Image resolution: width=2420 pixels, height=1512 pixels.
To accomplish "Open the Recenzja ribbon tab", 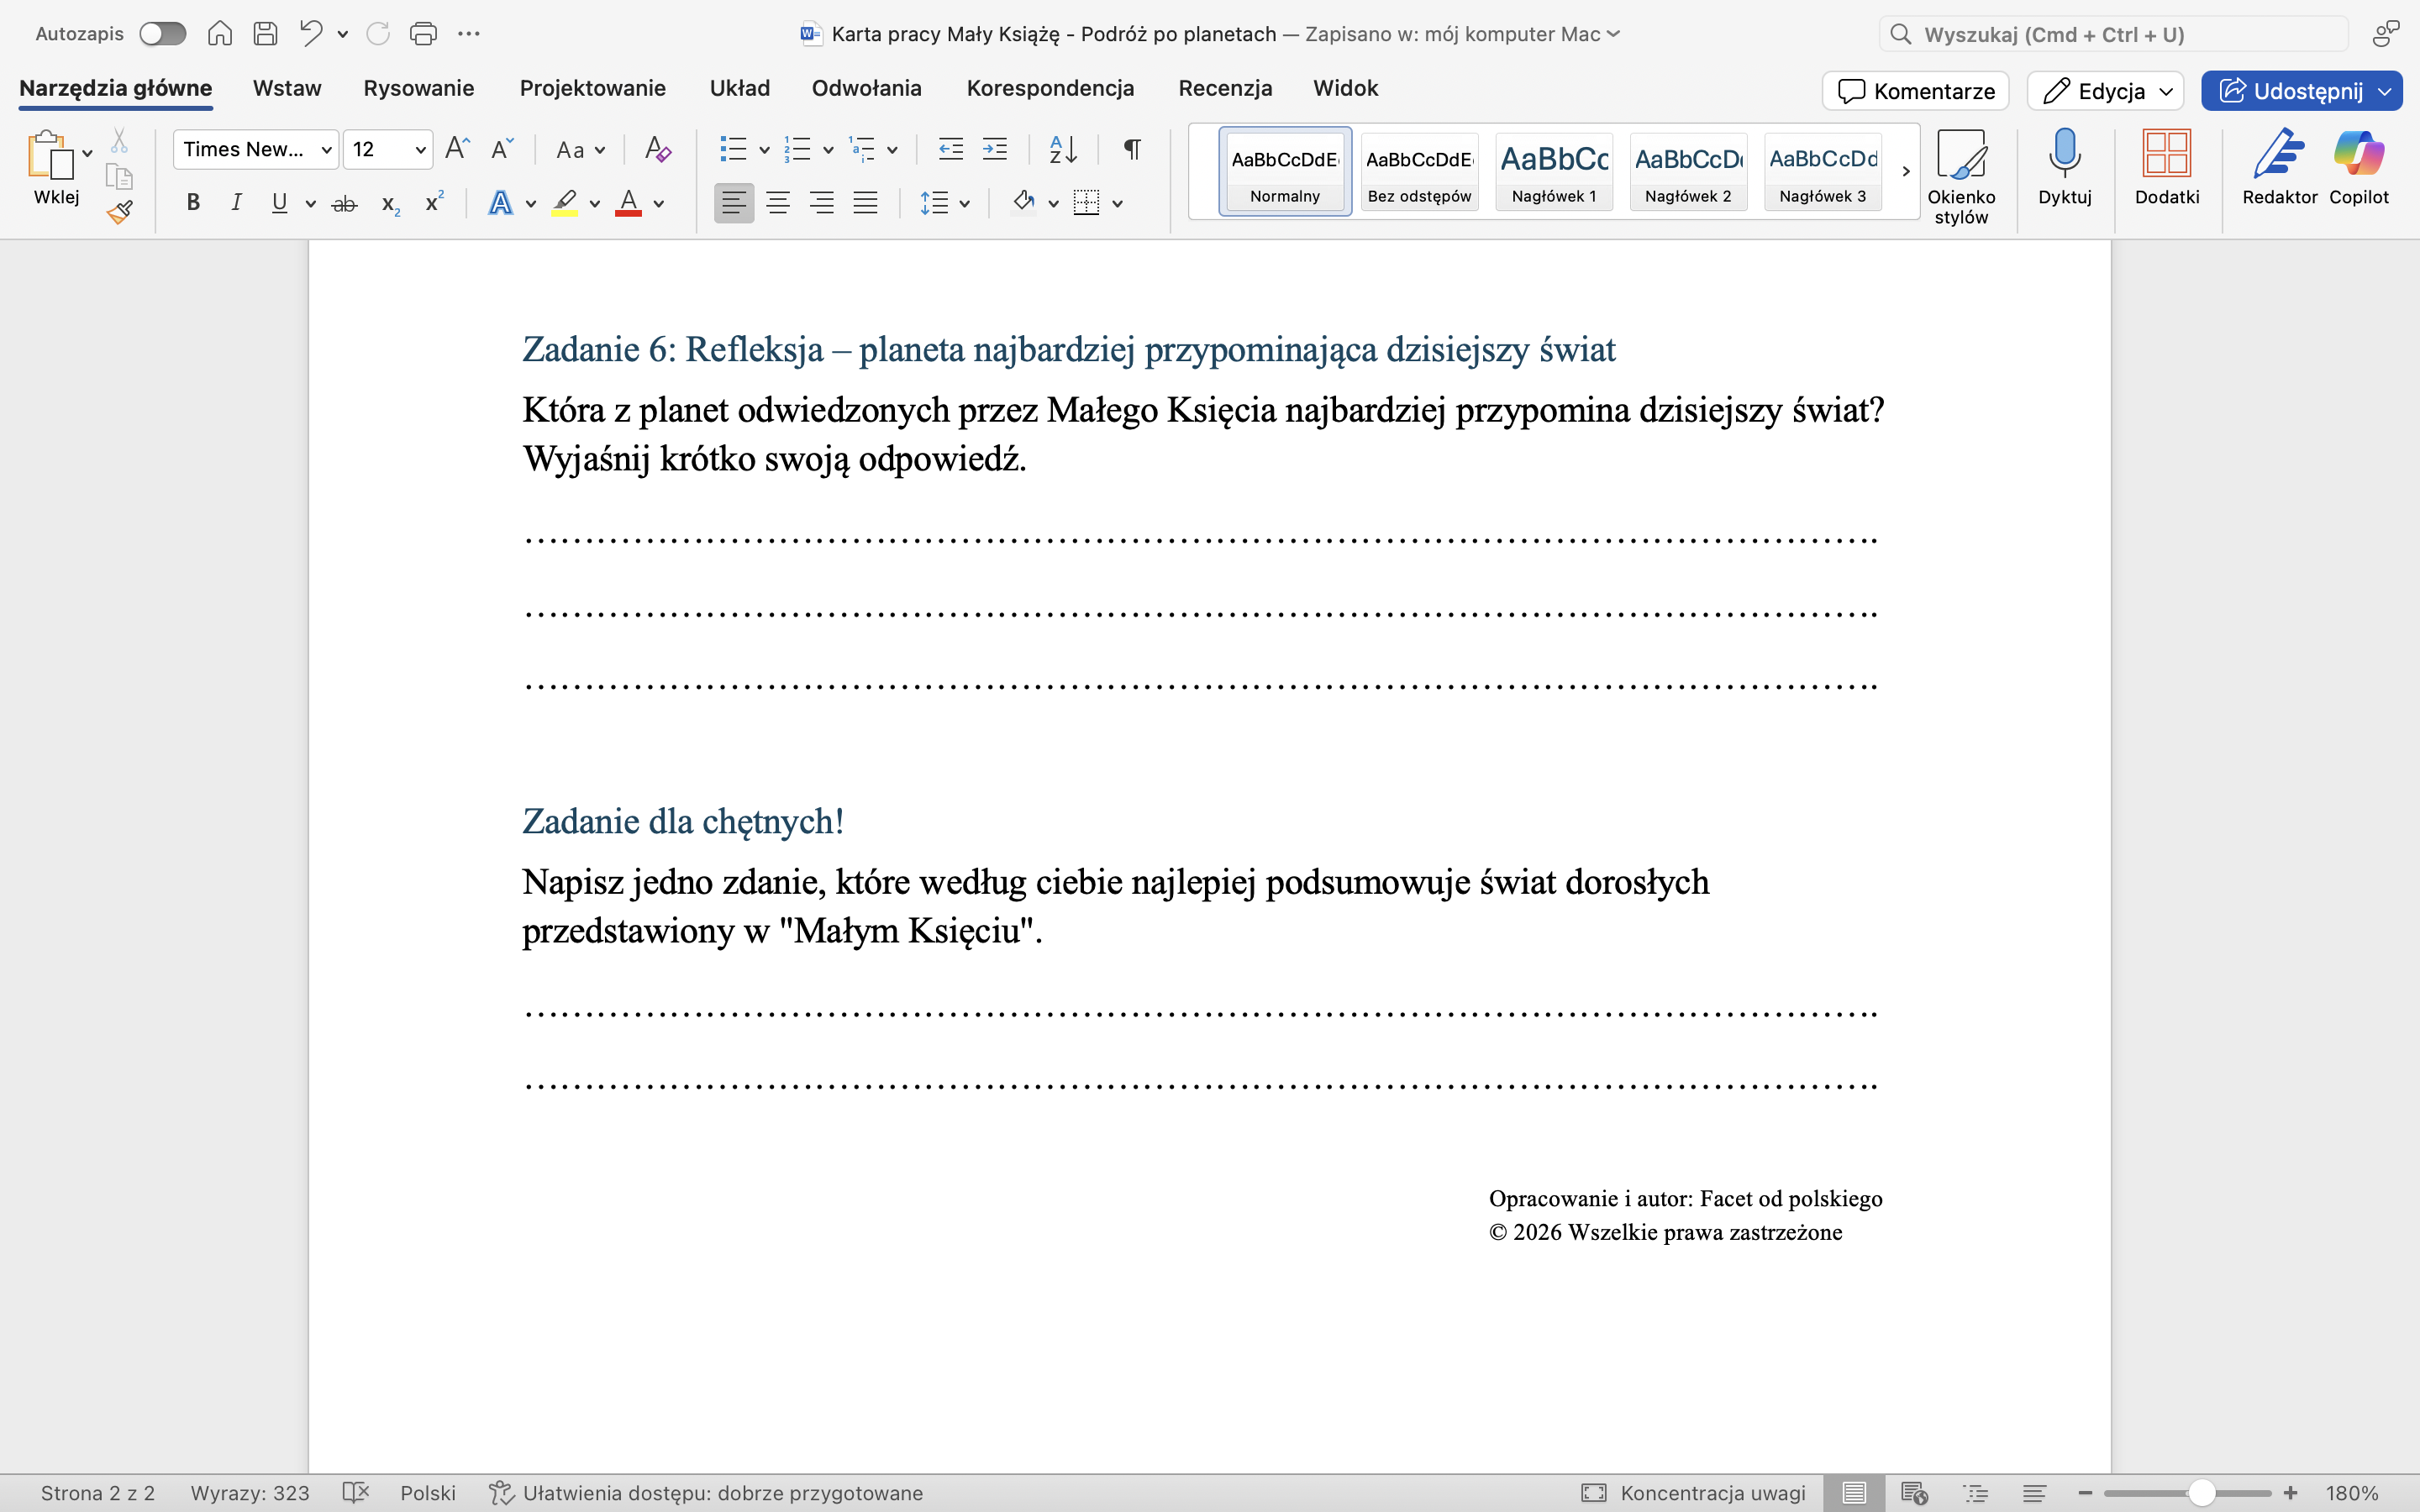I will 1225,88.
